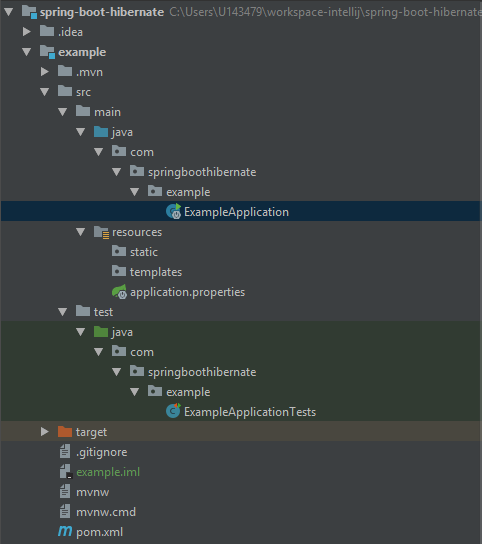
Task: Select the application.properties file
Action: 187,292
